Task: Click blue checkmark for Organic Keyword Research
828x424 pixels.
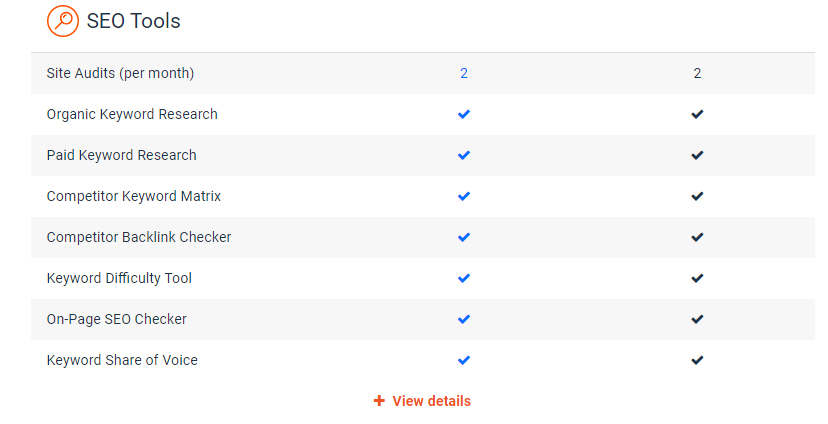Action: click(x=464, y=114)
